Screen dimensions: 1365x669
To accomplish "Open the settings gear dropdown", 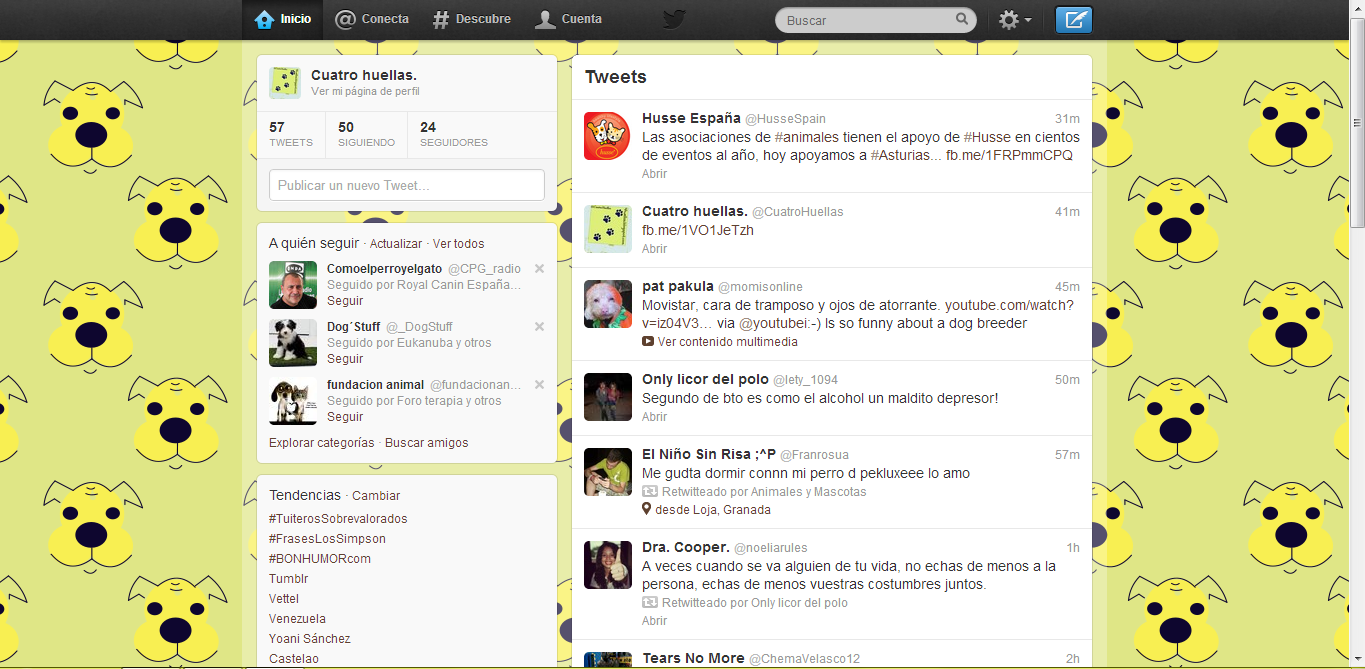I will (1015, 20).
